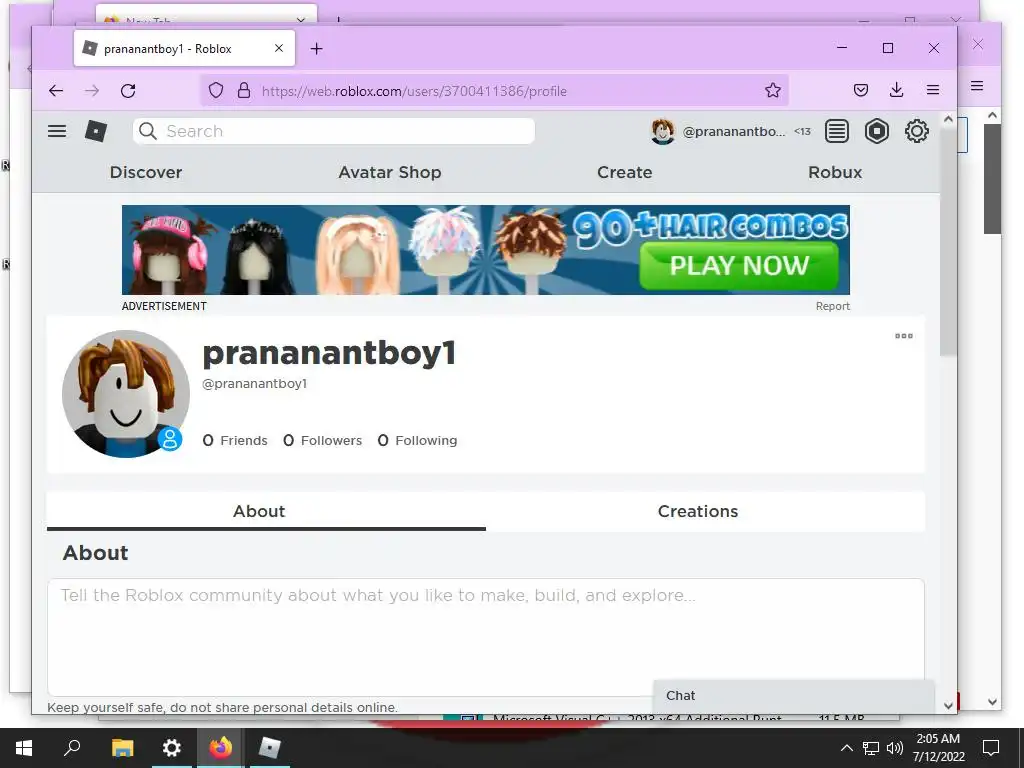View the 0 Friends list
The image size is (1024, 768).
pyautogui.click(x=235, y=441)
